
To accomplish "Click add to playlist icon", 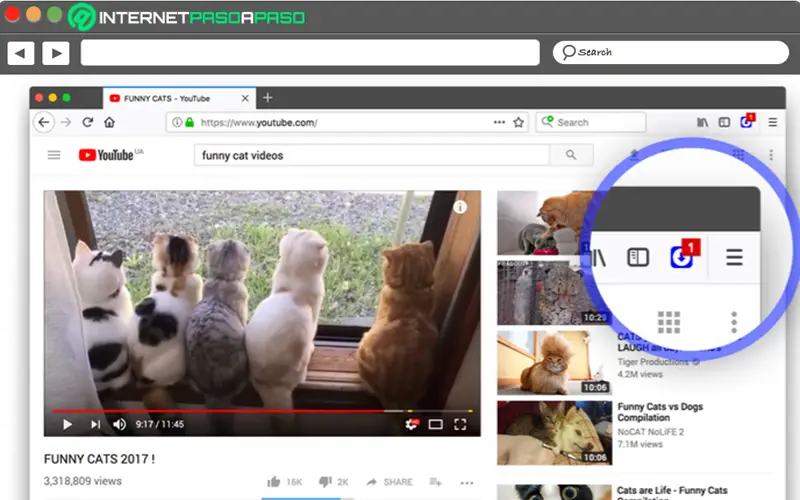I will (435, 482).
